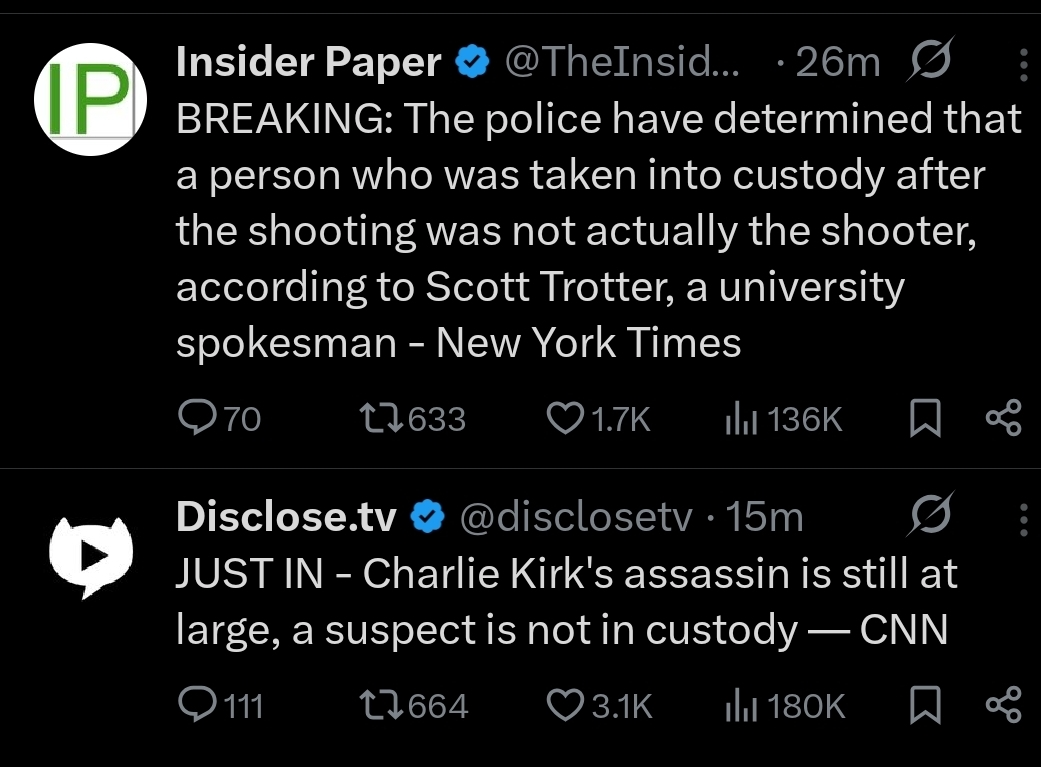Share the Insider Paper post
The image size is (1041, 767).
[1003, 418]
